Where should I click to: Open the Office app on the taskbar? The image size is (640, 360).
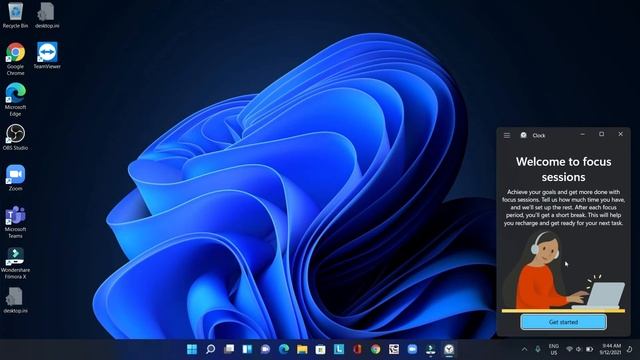coord(357,349)
